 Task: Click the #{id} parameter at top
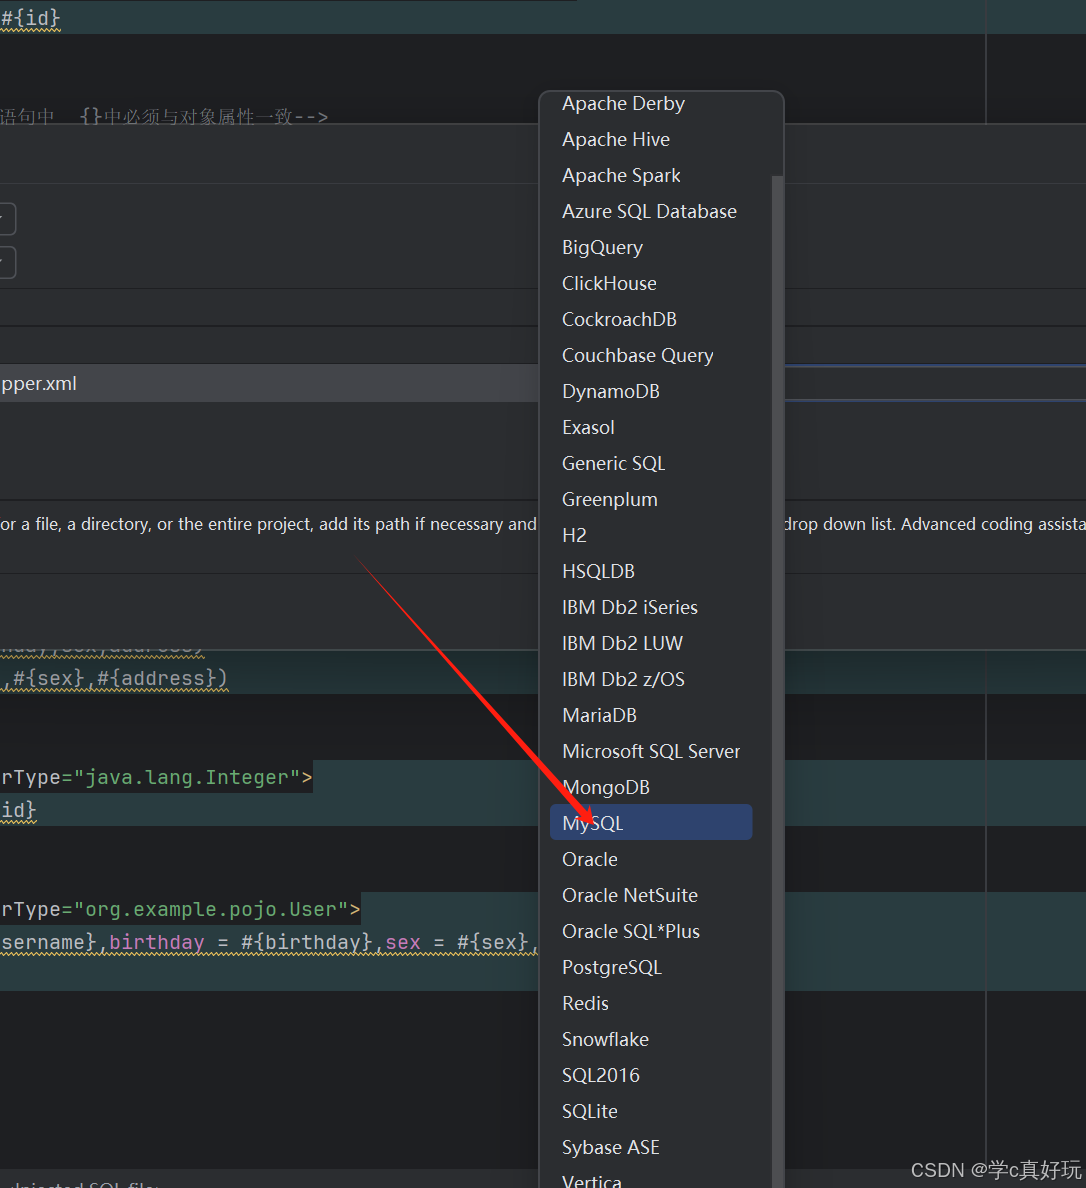coord(30,17)
